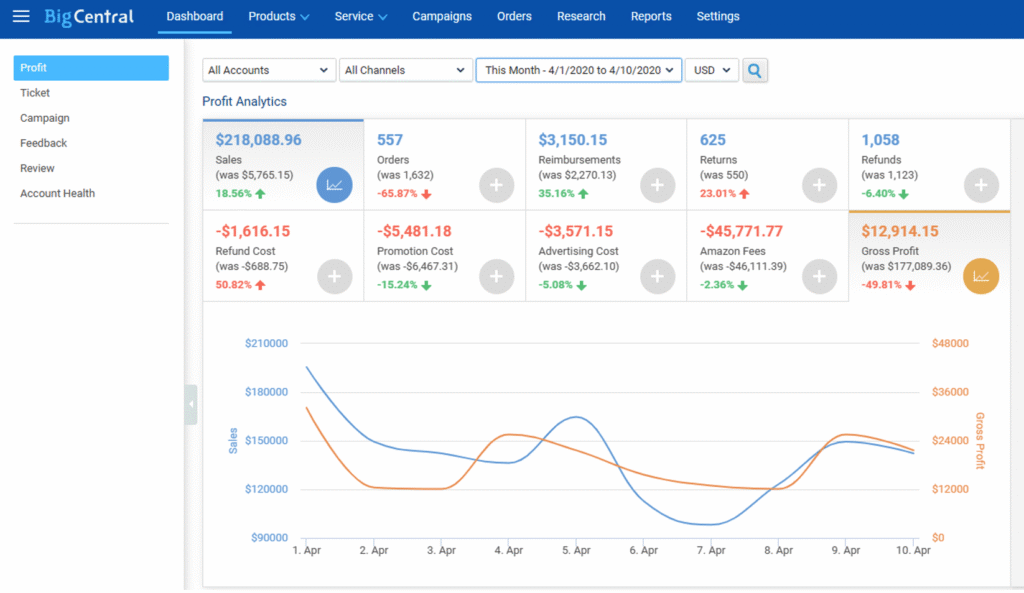This screenshot has width=1024, height=593.
Task: Add Advertising Cost to the chart
Action: (x=657, y=277)
